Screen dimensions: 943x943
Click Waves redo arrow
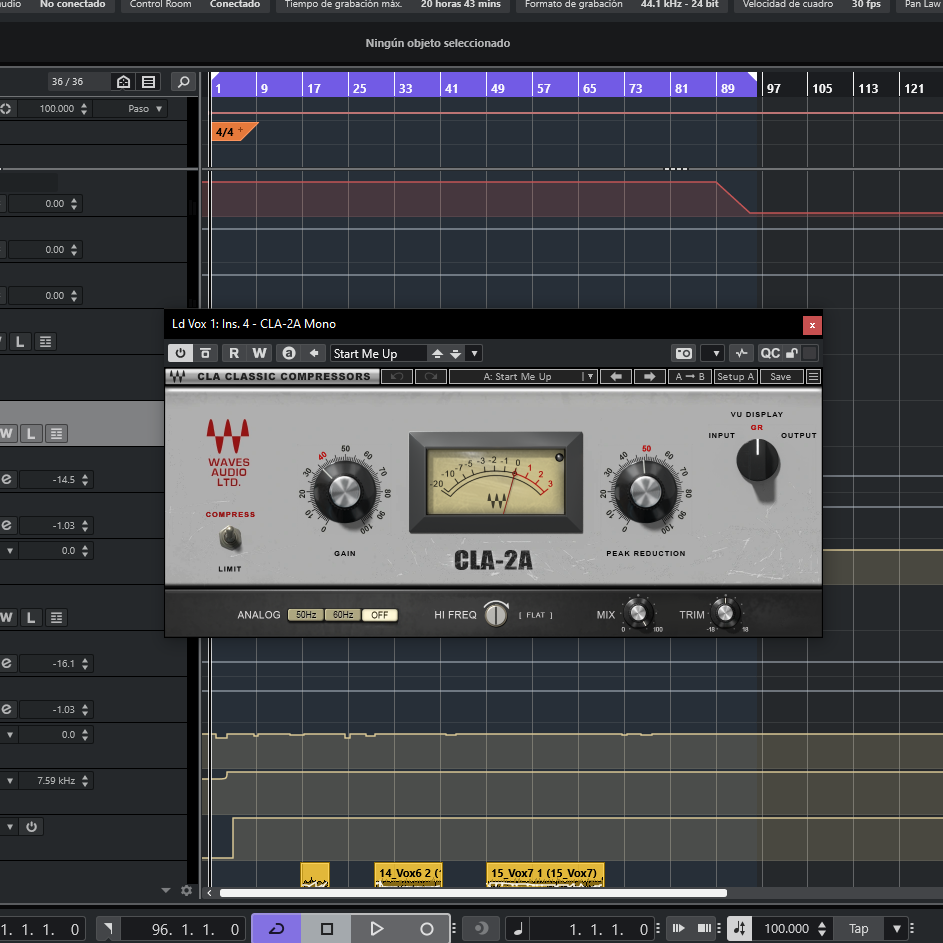point(431,376)
